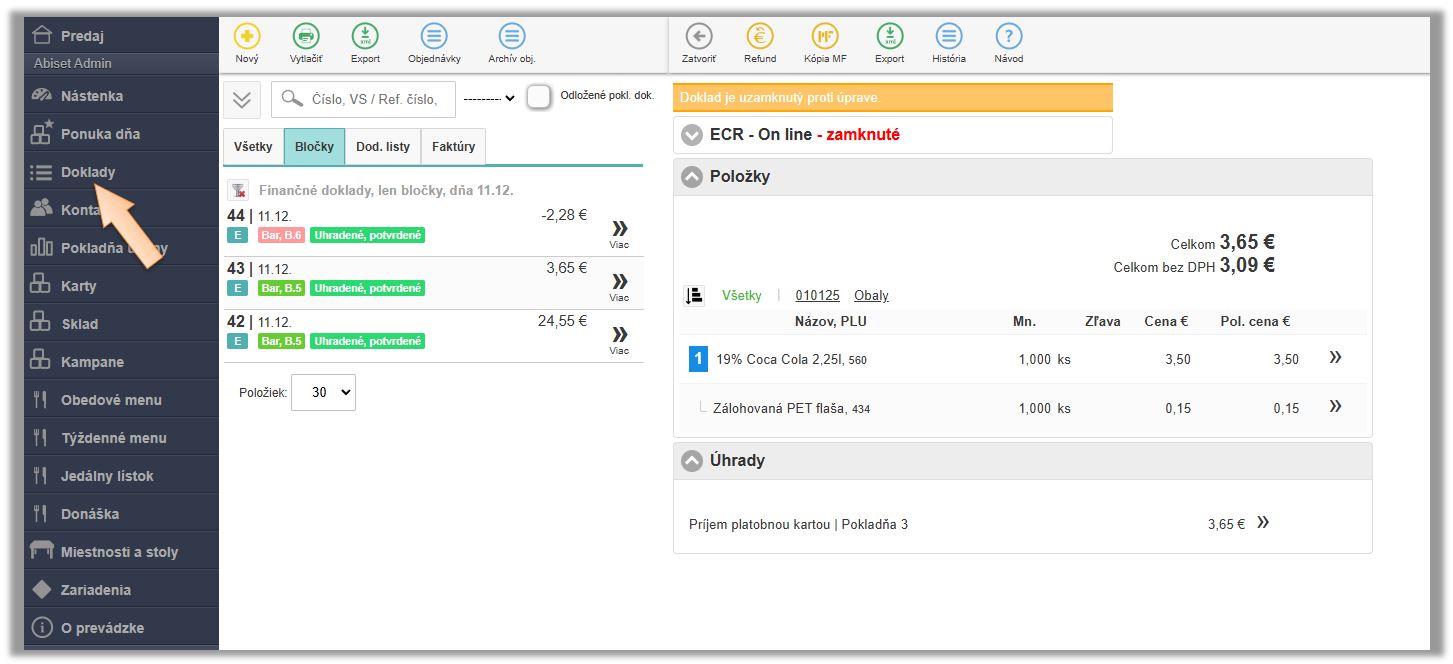This screenshot has width=1453, height=664.
Task: Open Archív obj. toolbar icon
Action: coord(512,37)
